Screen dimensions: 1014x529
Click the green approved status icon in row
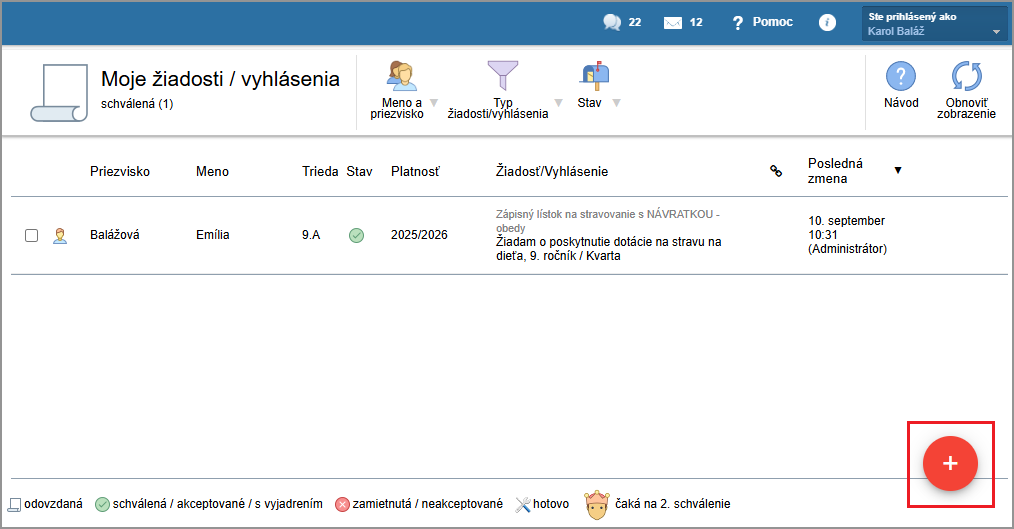click(x=356, y=235)
